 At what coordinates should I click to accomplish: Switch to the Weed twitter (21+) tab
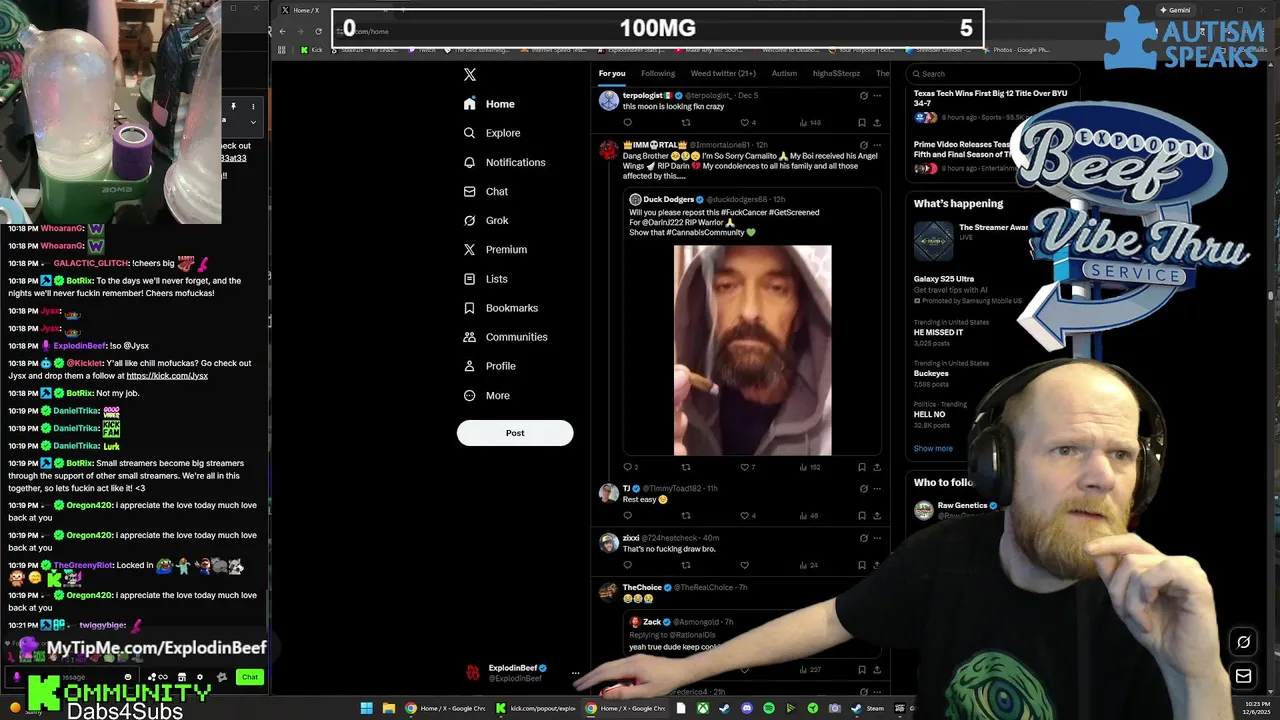click(x=723, y=73)
